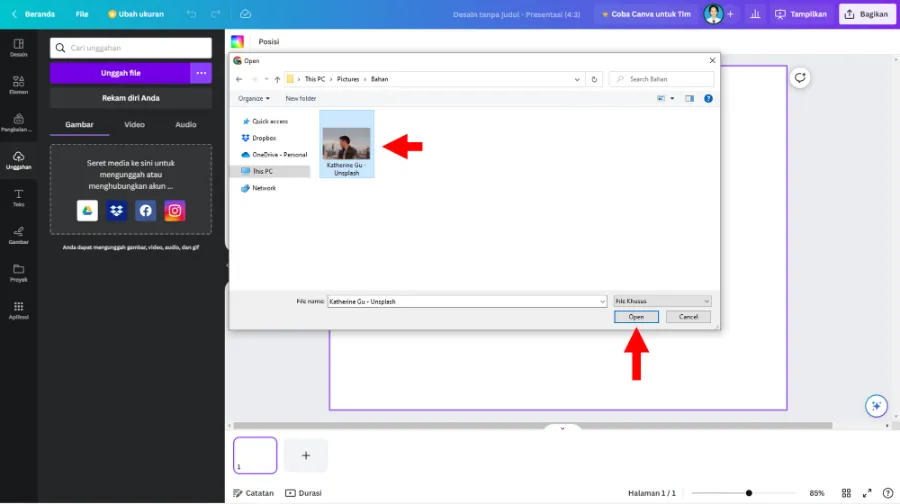Click the undo arrow in top bar
The width and height of the screenshot is (900, 504).
[191, 14]
